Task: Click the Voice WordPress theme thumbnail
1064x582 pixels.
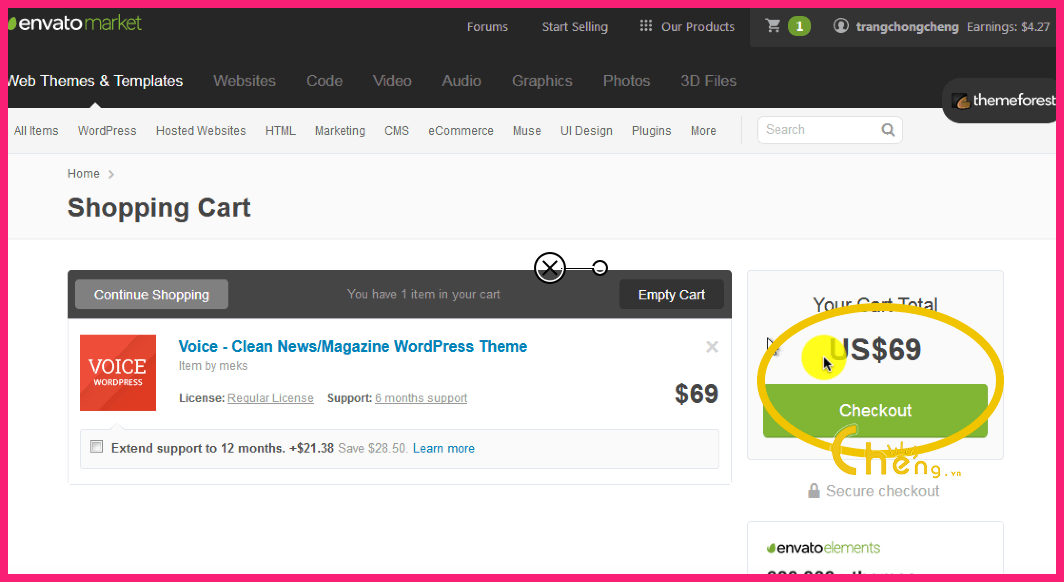Action: click(118, 372)
